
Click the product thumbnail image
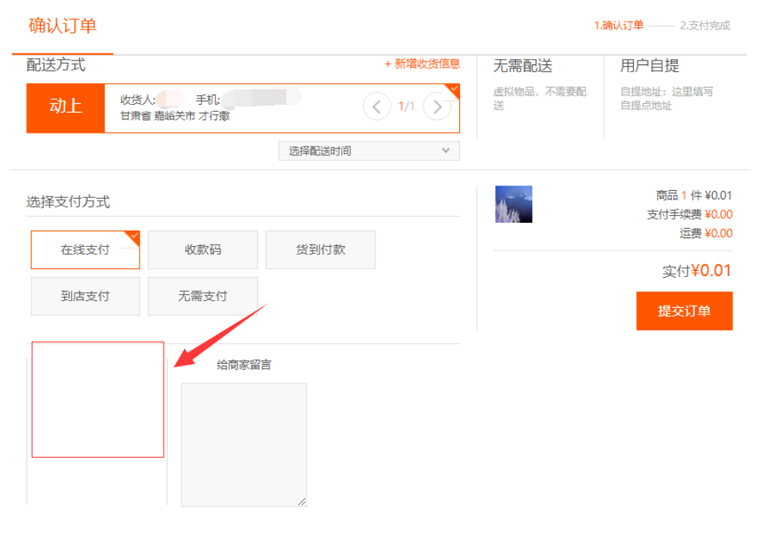(513, 204)
